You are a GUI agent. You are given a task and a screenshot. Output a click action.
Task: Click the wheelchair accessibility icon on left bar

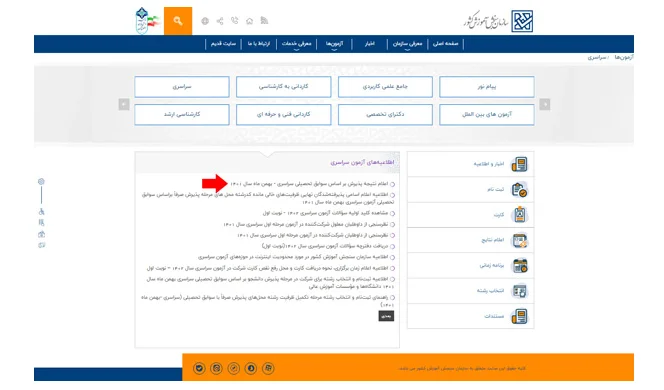pyautogui.click(x=42, y=211)
